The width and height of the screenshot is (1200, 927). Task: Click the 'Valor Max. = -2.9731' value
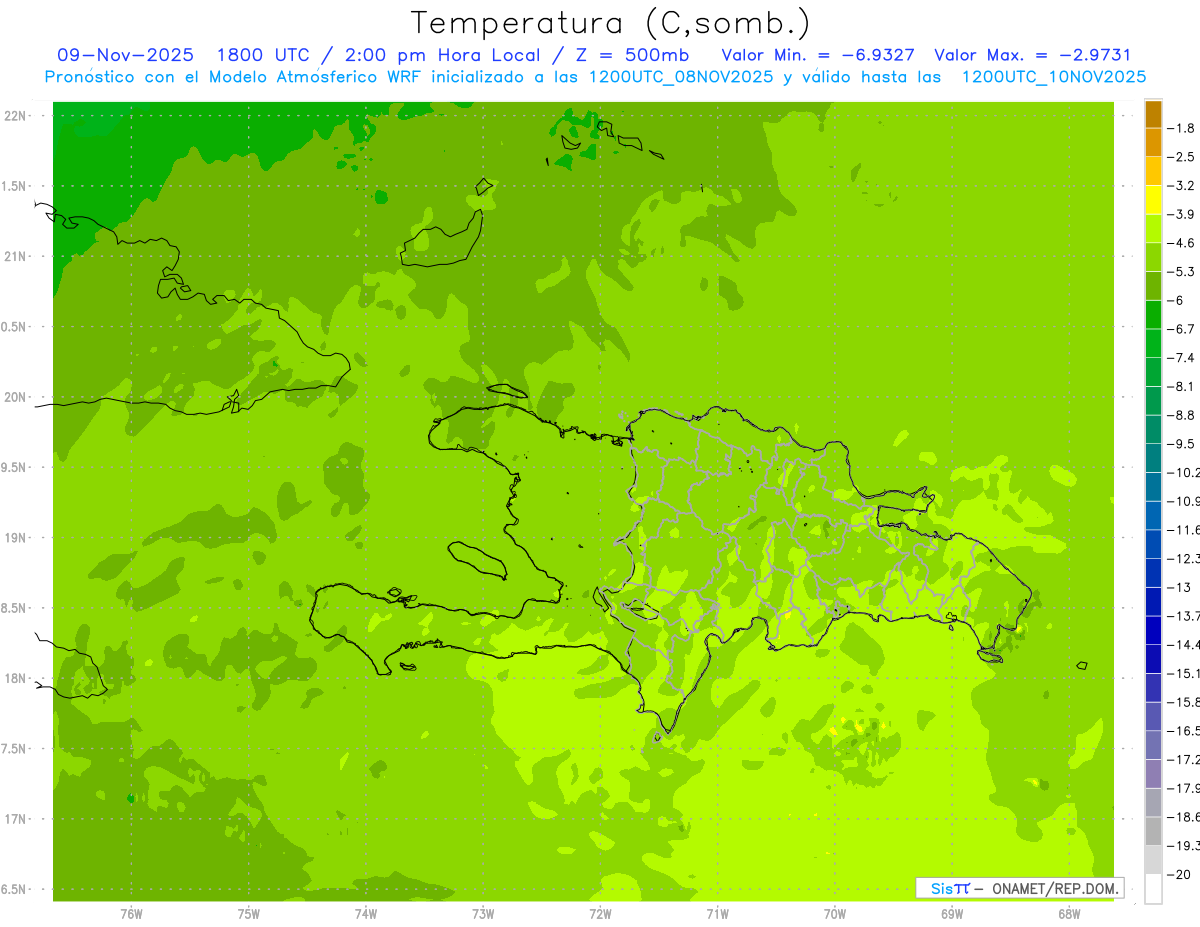pyautogui.click(x=1033, y=56)
